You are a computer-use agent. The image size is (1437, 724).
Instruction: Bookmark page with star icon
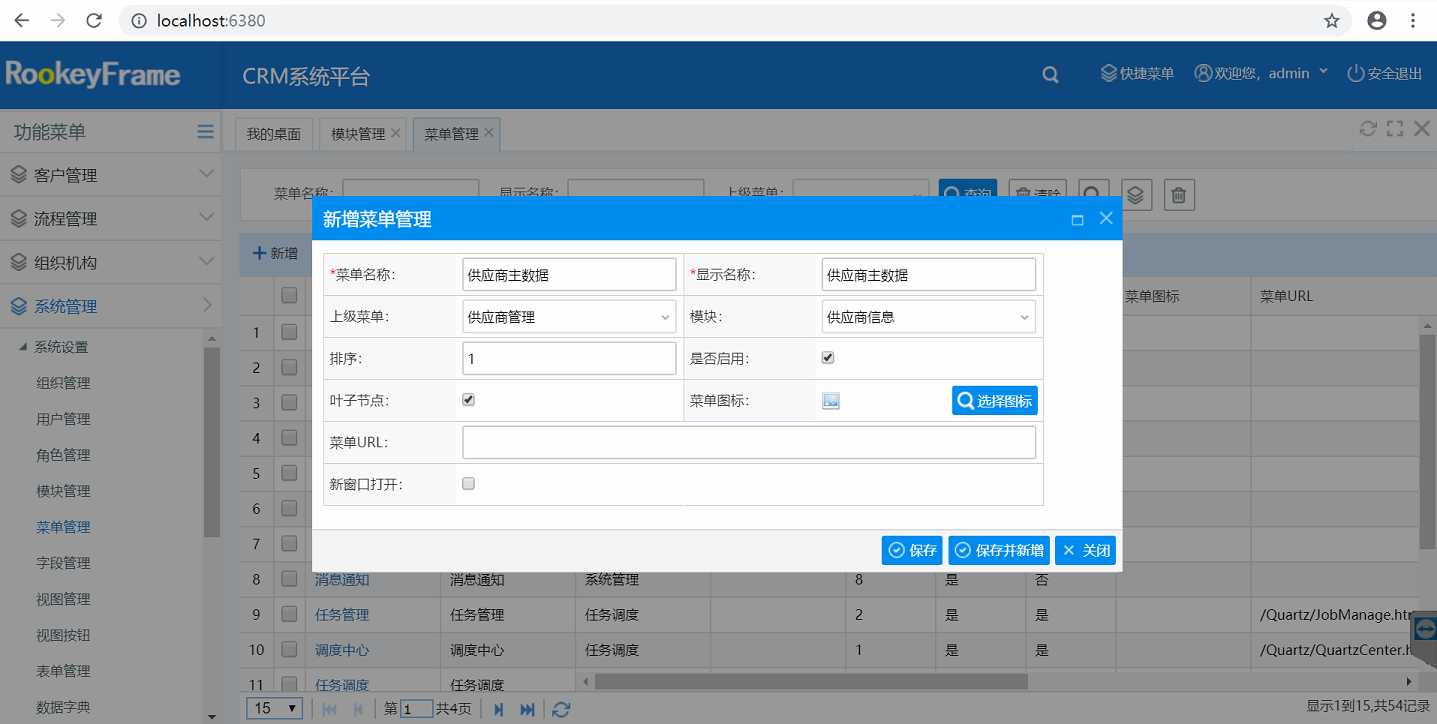[x=1332, y=20]
